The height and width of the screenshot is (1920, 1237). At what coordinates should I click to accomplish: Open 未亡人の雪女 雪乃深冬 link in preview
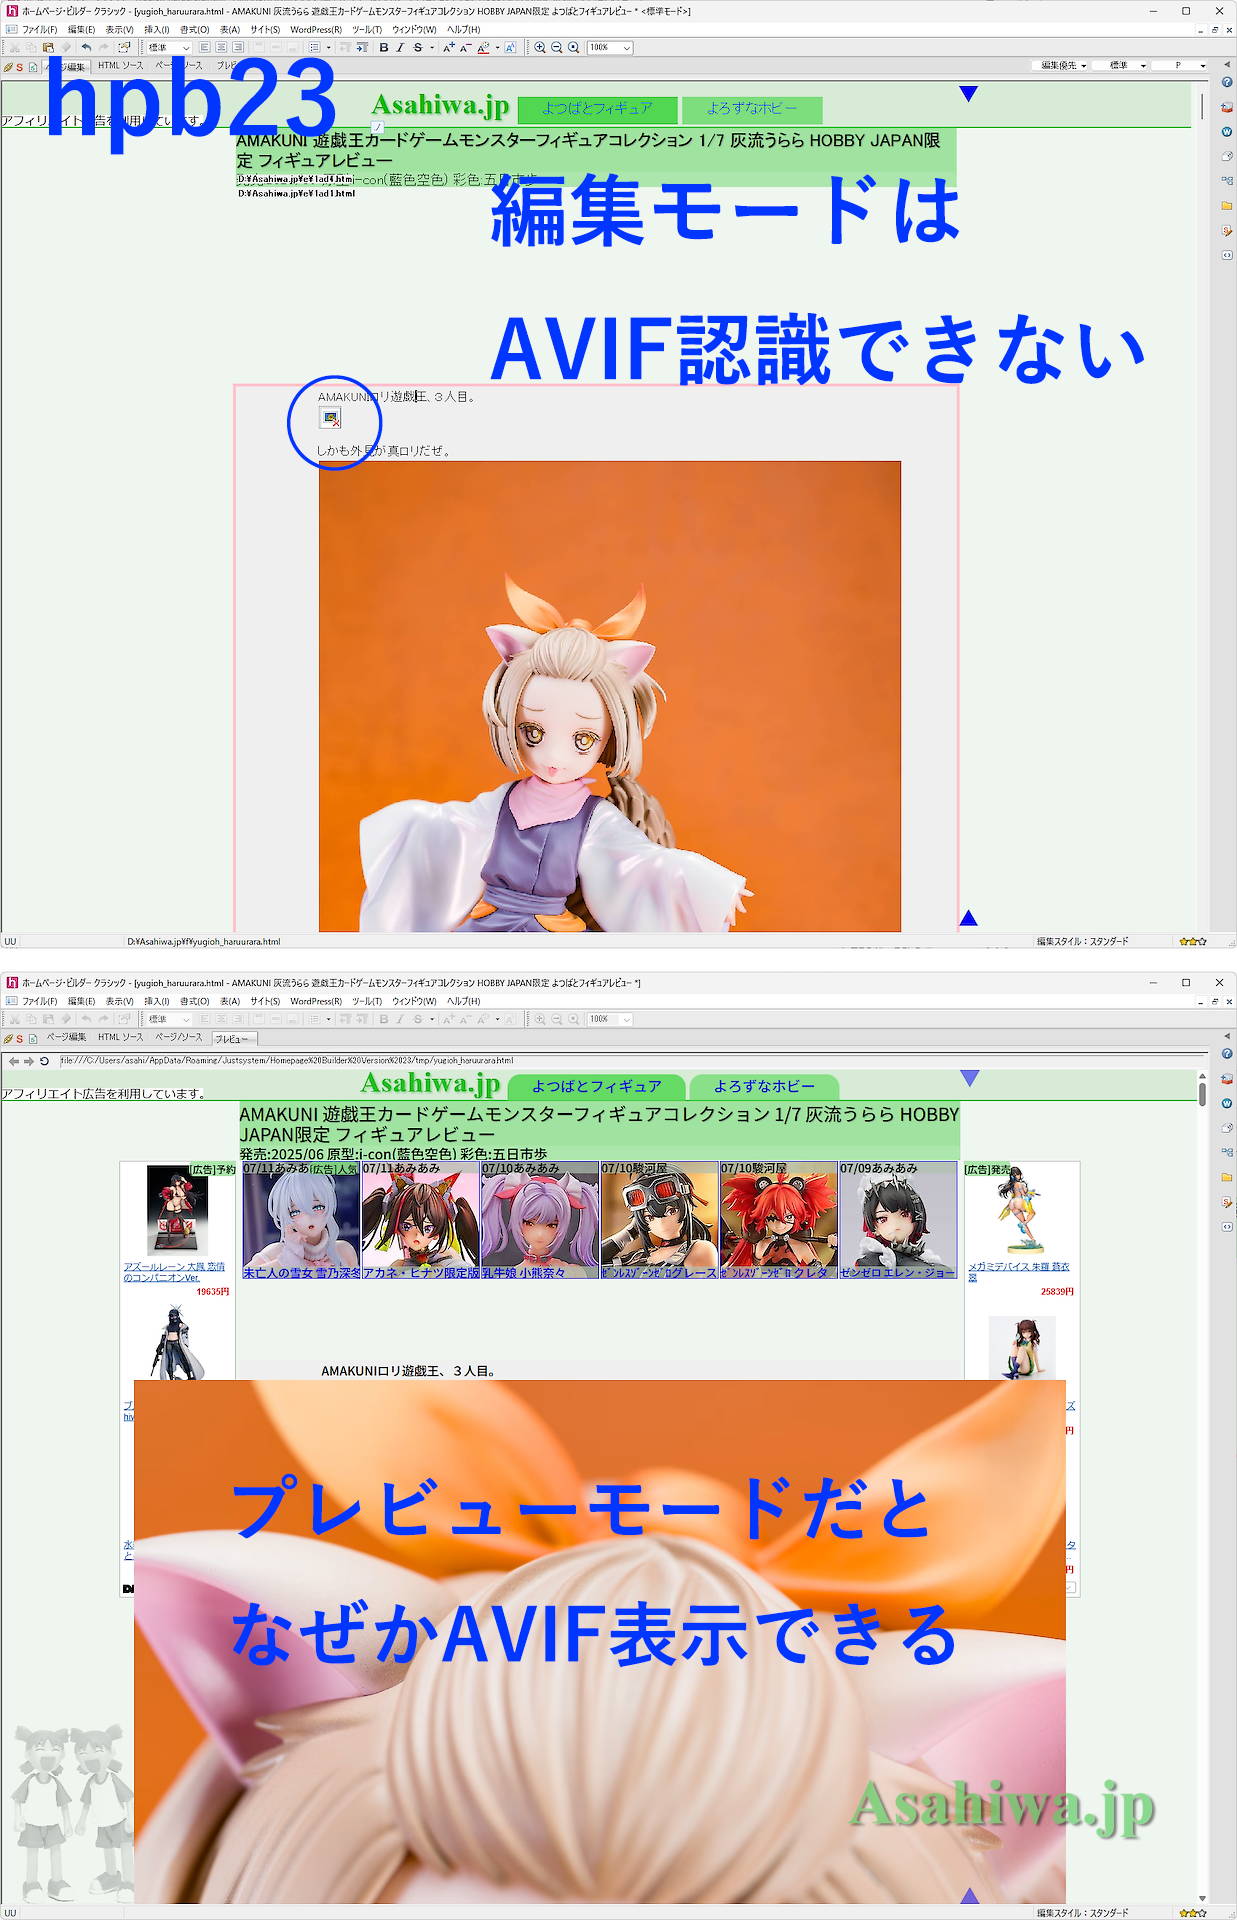point(301,1273)
